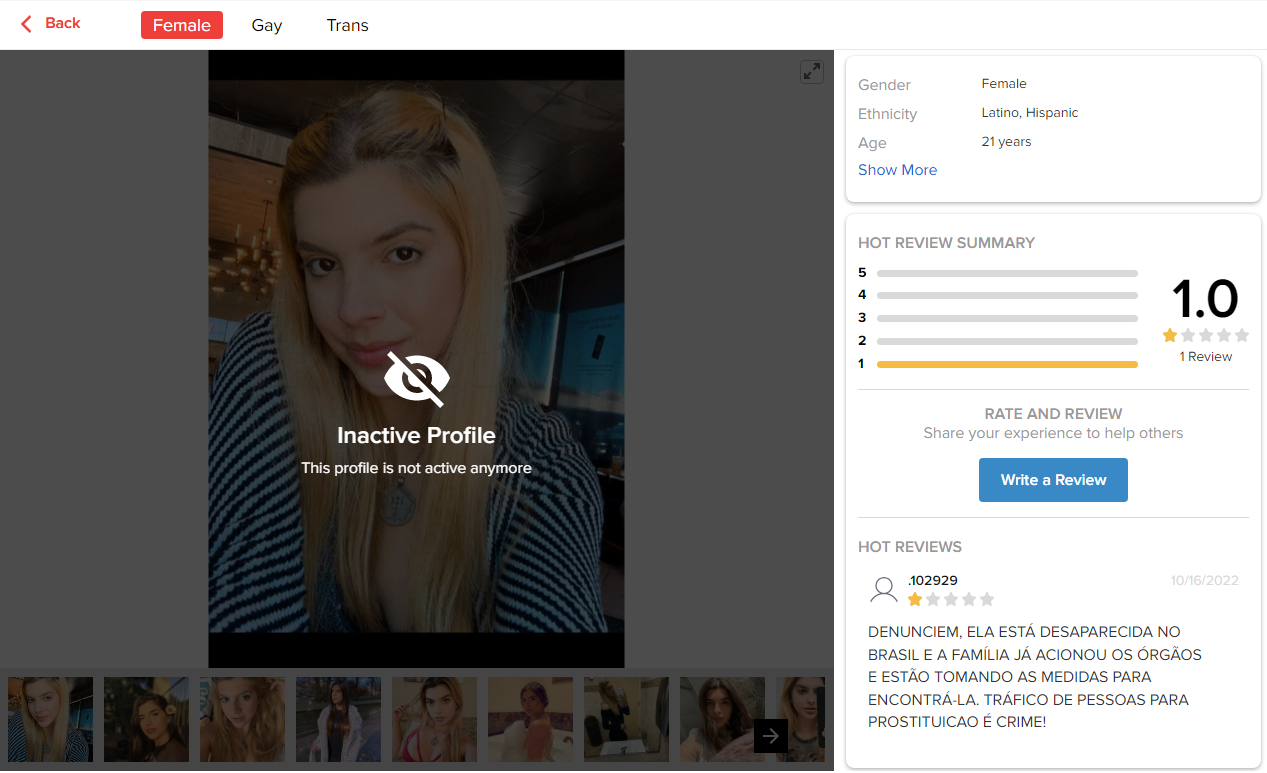The width and height of the screenshot is (1267, 773).
Task: Click the next arrow in thumbnail strip
Action: click(770, 736)
